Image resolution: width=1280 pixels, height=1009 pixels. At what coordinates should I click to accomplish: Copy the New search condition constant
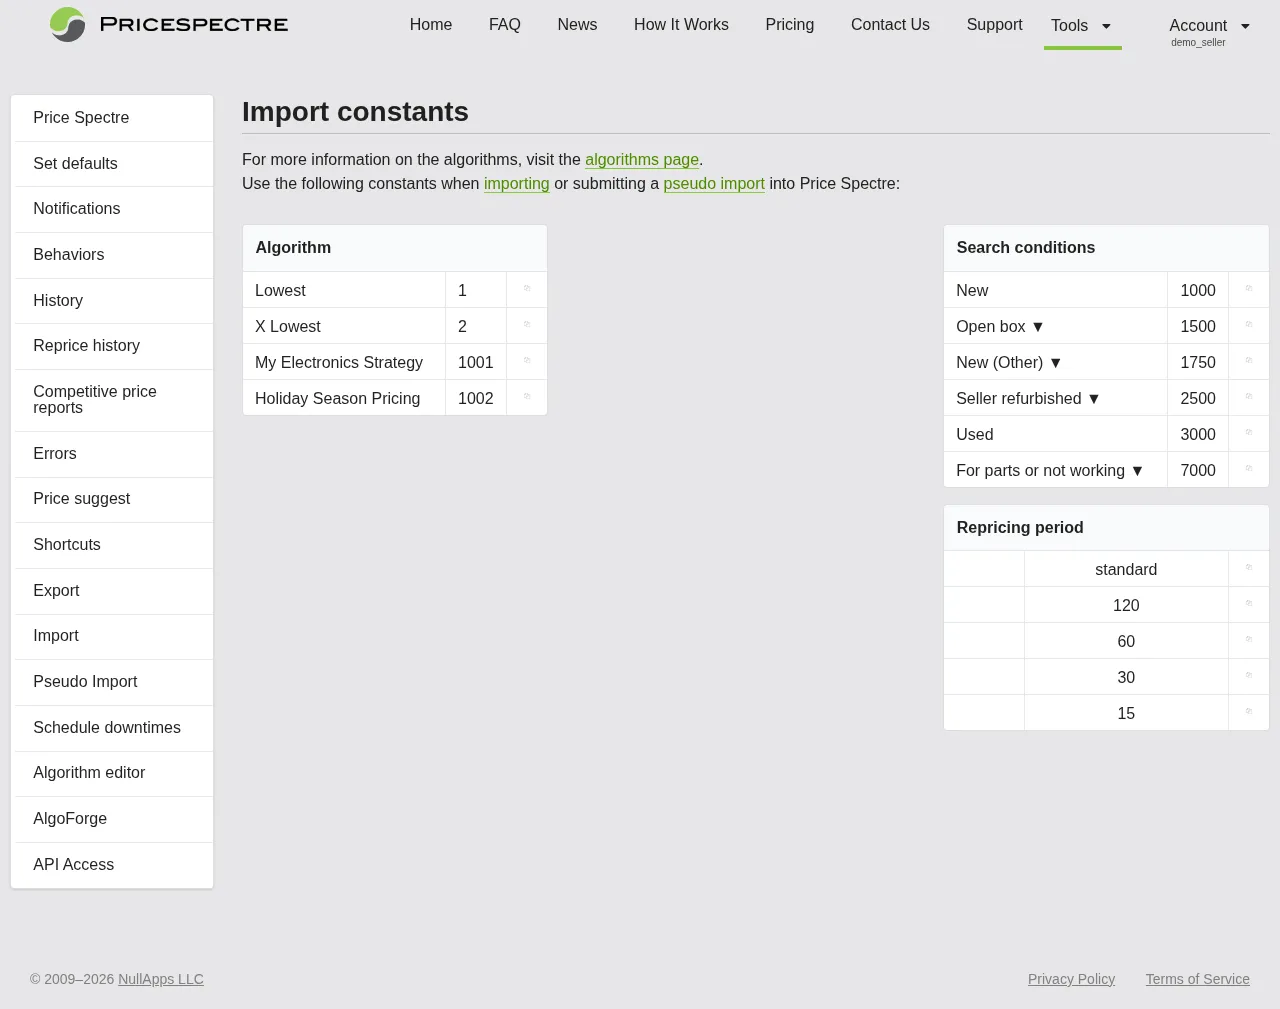(1248, 290)
